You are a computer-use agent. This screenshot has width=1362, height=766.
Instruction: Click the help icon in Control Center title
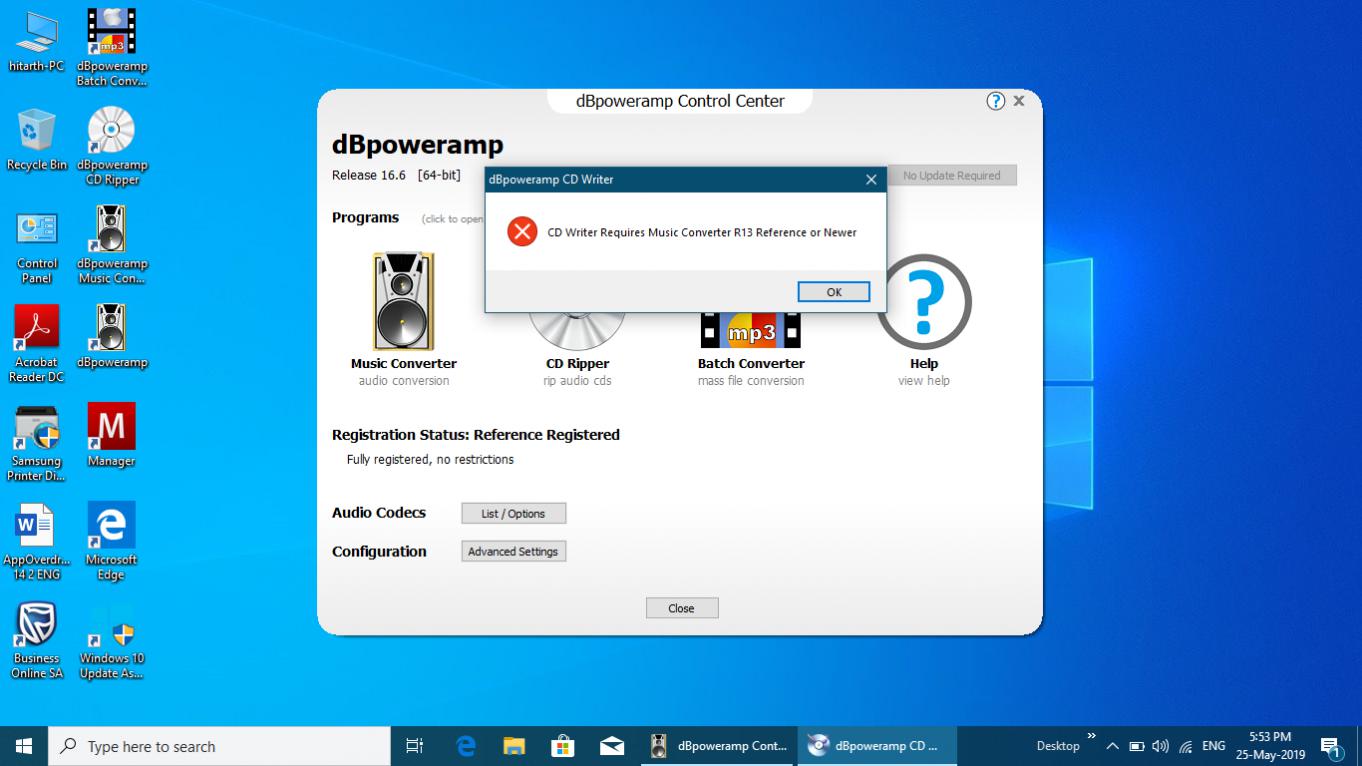[x=995, y=101]
